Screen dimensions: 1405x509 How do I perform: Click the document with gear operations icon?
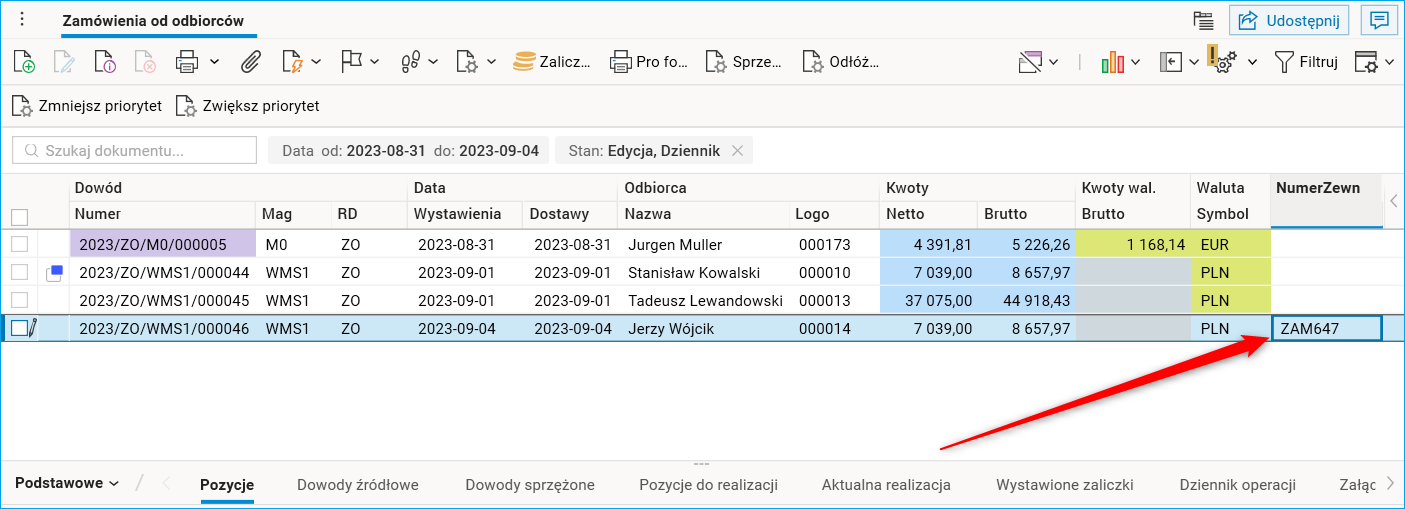(467, 62)
